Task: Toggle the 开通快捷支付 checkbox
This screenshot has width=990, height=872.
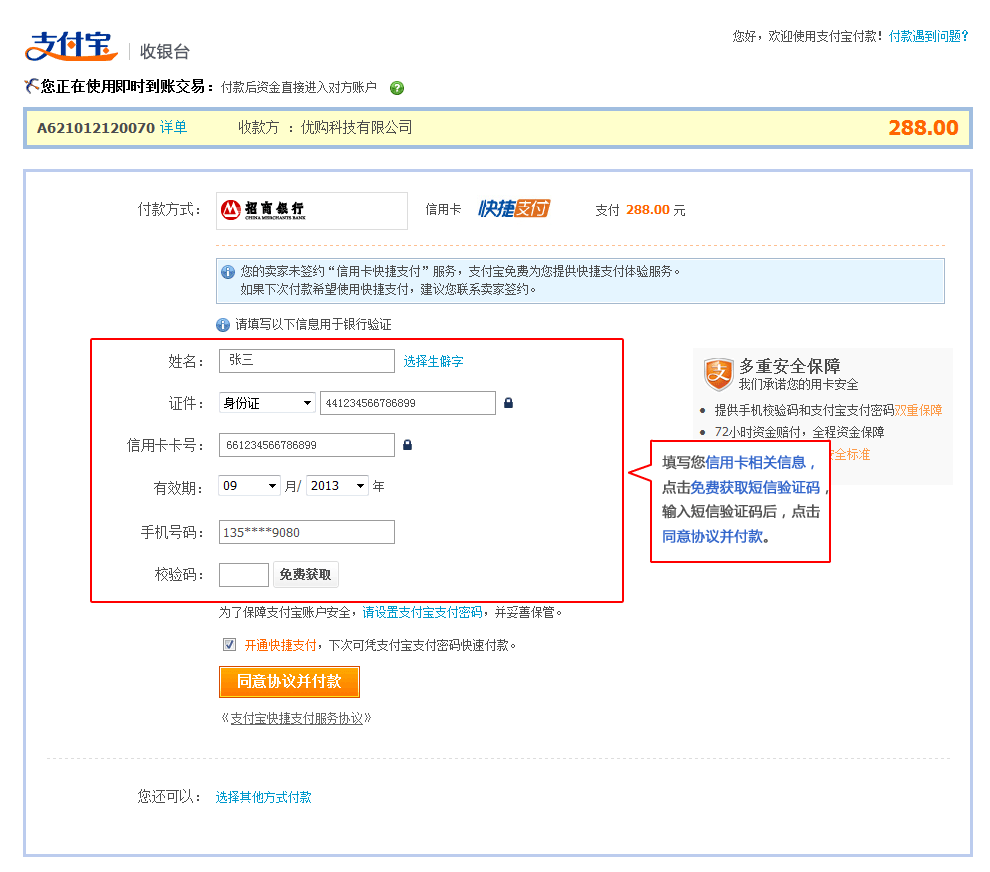Action: 229,645
